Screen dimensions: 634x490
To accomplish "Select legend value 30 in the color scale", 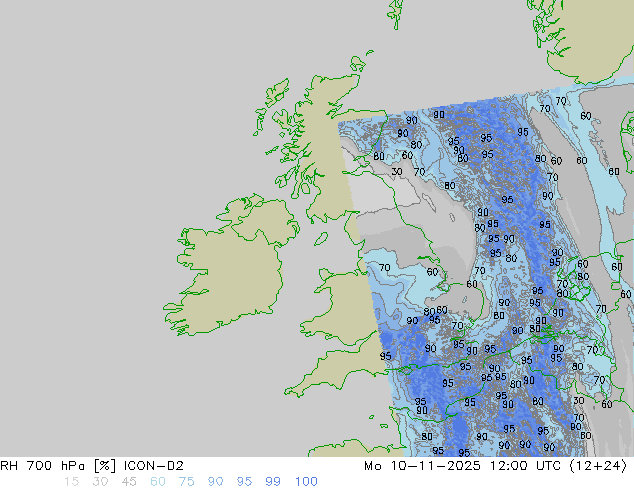I will click(100, 482).
